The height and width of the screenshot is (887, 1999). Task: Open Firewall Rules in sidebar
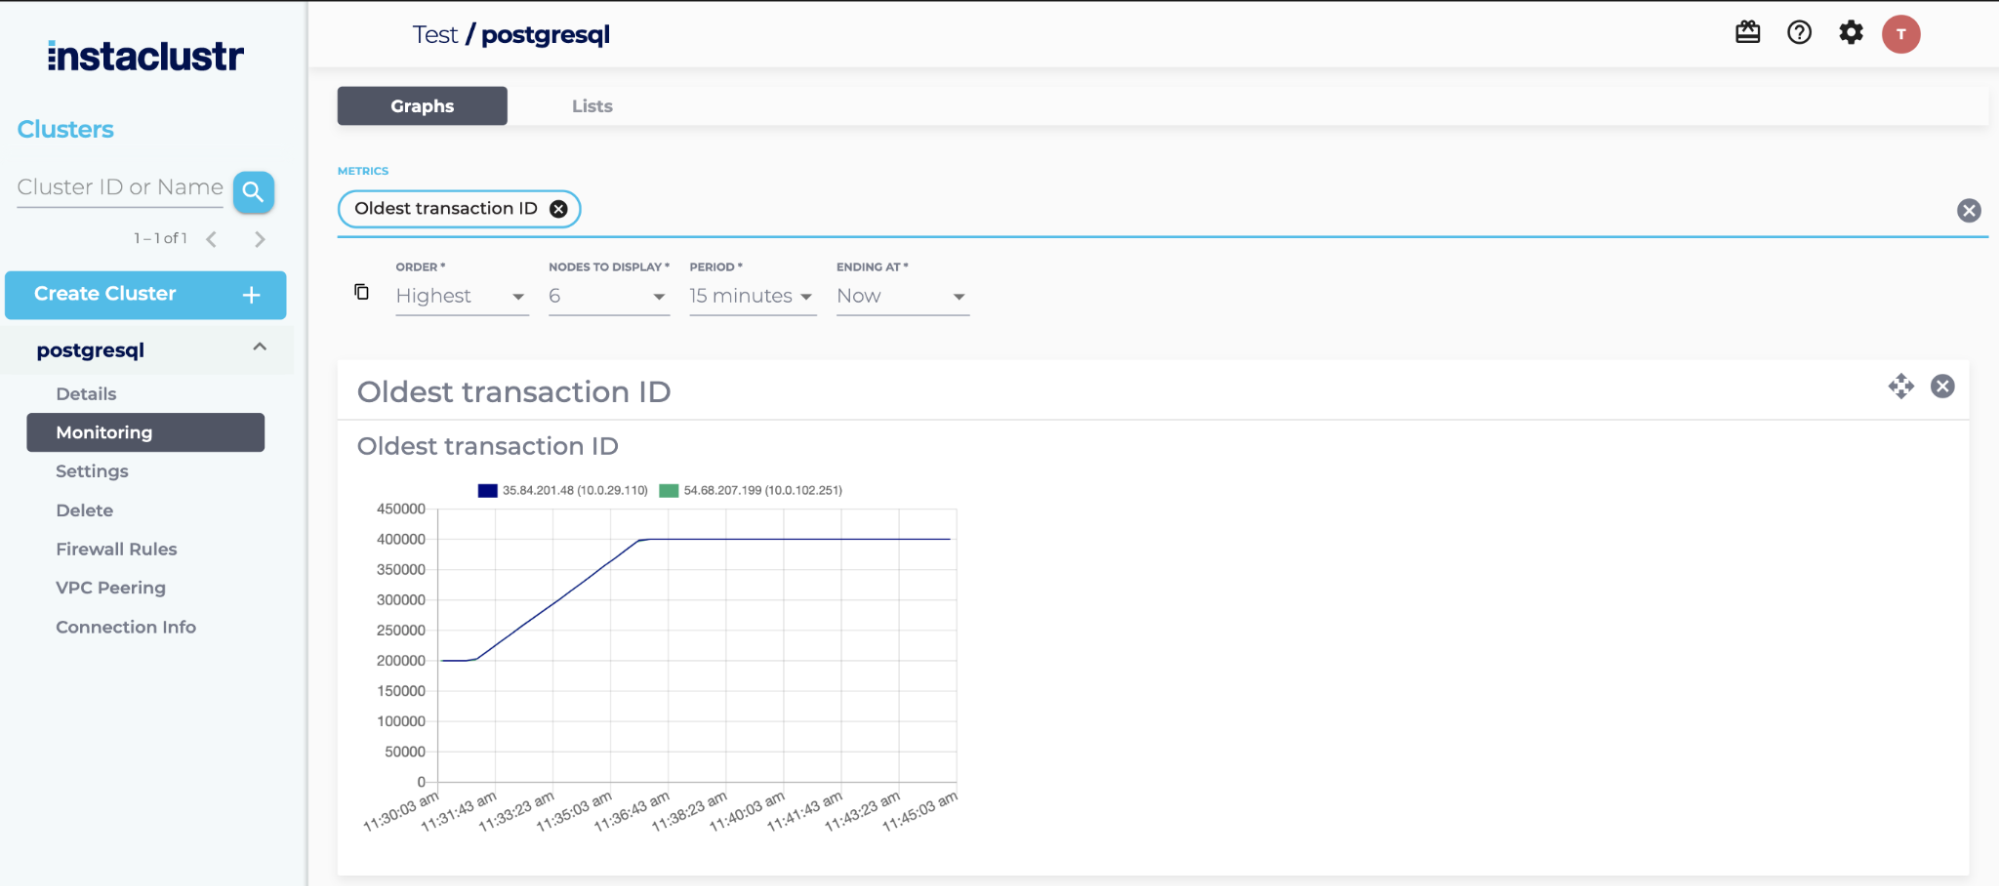116,549
